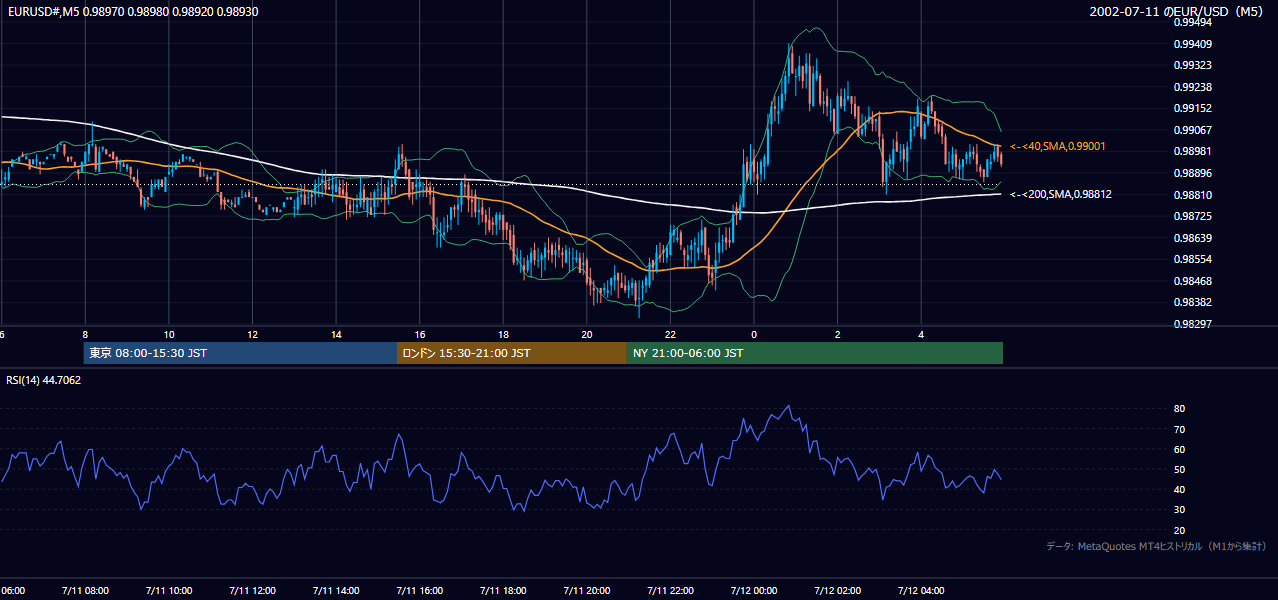Click the '7/11 14:00' time label
This screenshot has width=1278, height=600.
point(335,591)
